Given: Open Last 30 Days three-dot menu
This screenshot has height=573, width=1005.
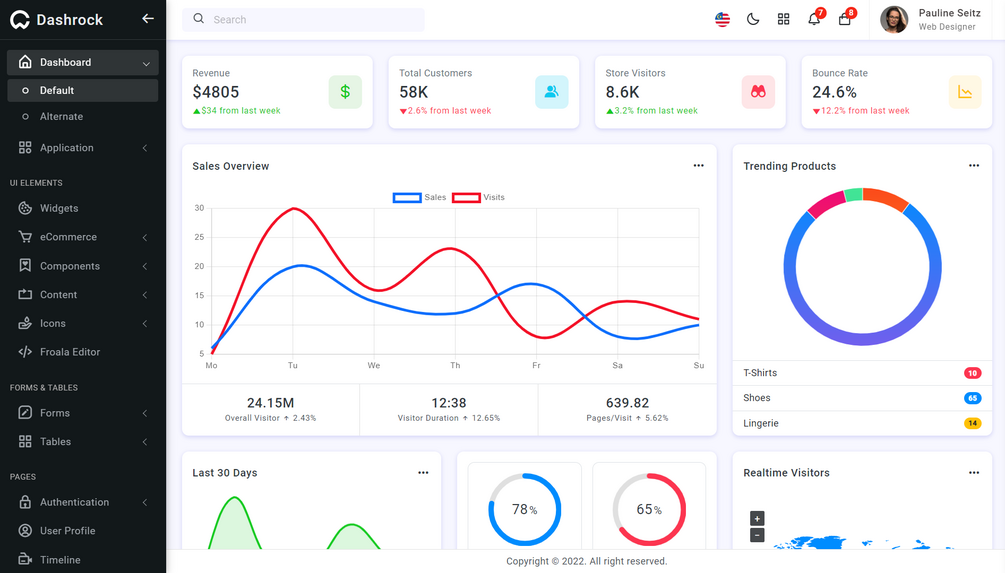Looking at the screenshot, I should (x=423, y=472).
